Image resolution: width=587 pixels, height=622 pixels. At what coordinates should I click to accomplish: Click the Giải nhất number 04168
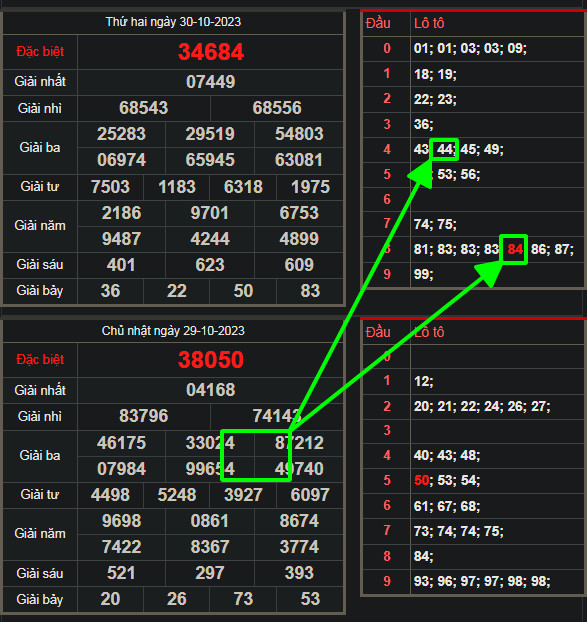(x=211, y=390)
